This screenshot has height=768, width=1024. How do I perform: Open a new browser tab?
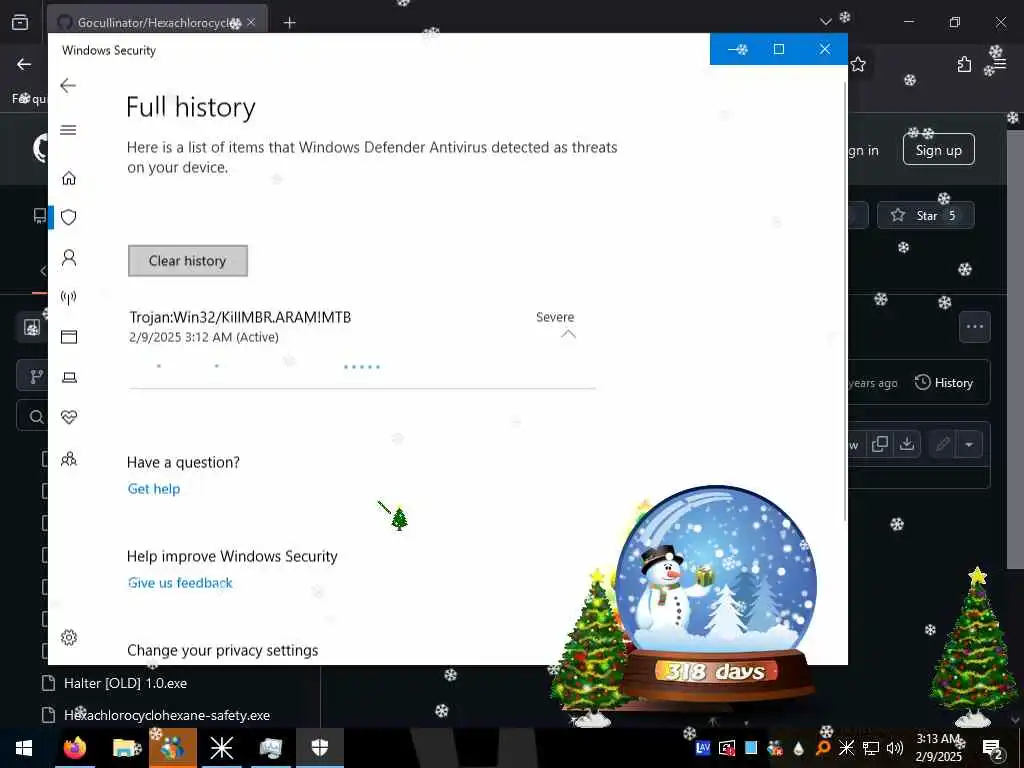[x=289, y=23]
